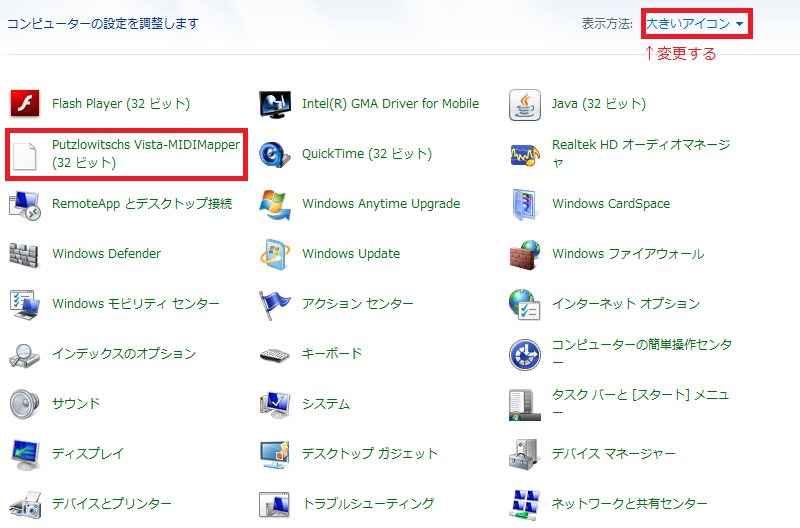This screenshot has width=800, height=528.
Task: Click the Action Center blue flag icon
Action: [274, 305]
